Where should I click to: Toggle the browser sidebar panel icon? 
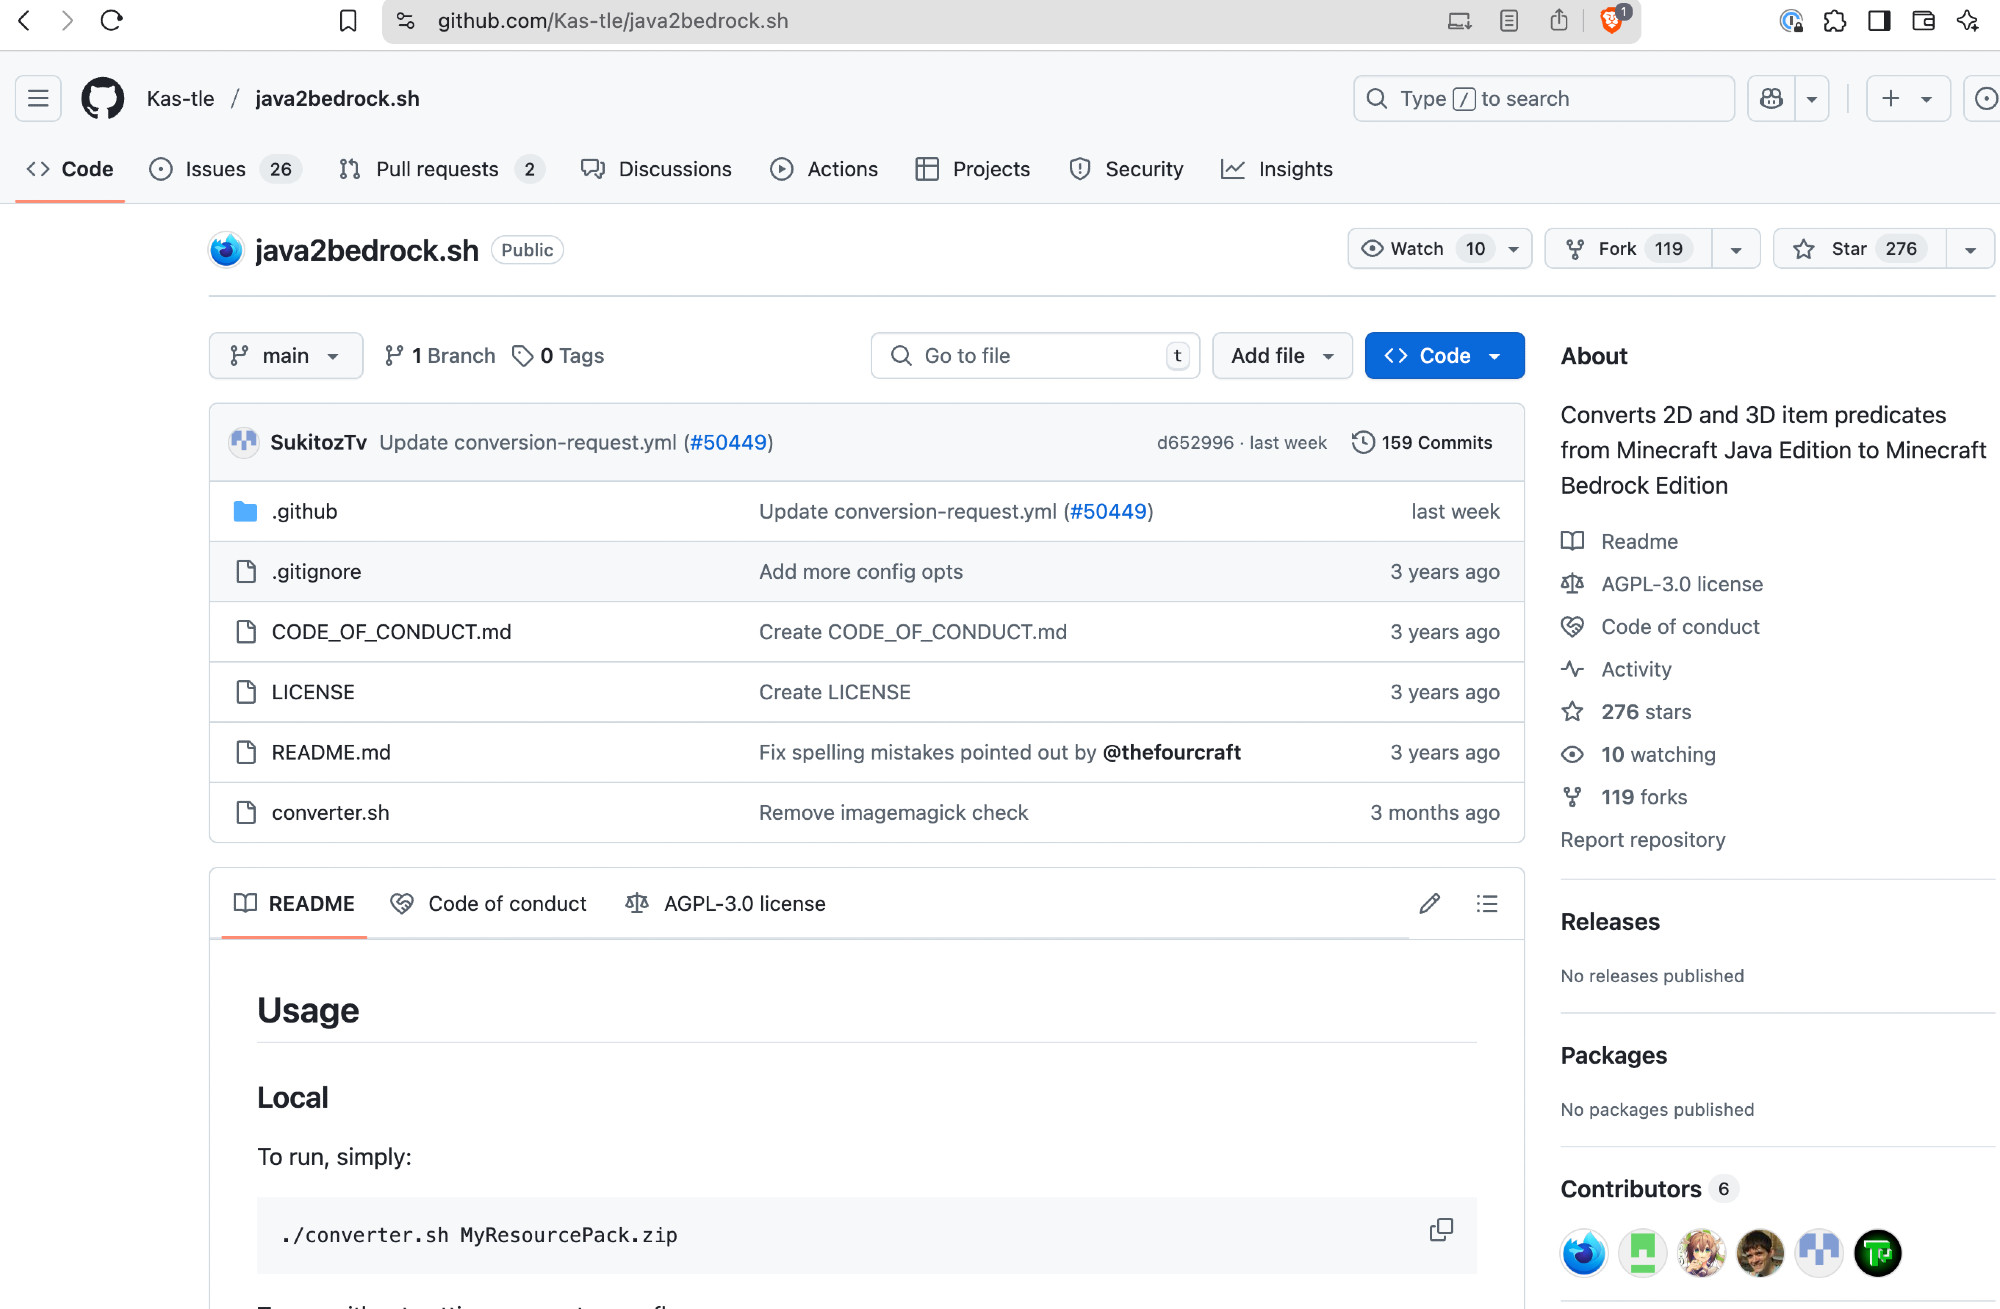[x=1879, y=20]
